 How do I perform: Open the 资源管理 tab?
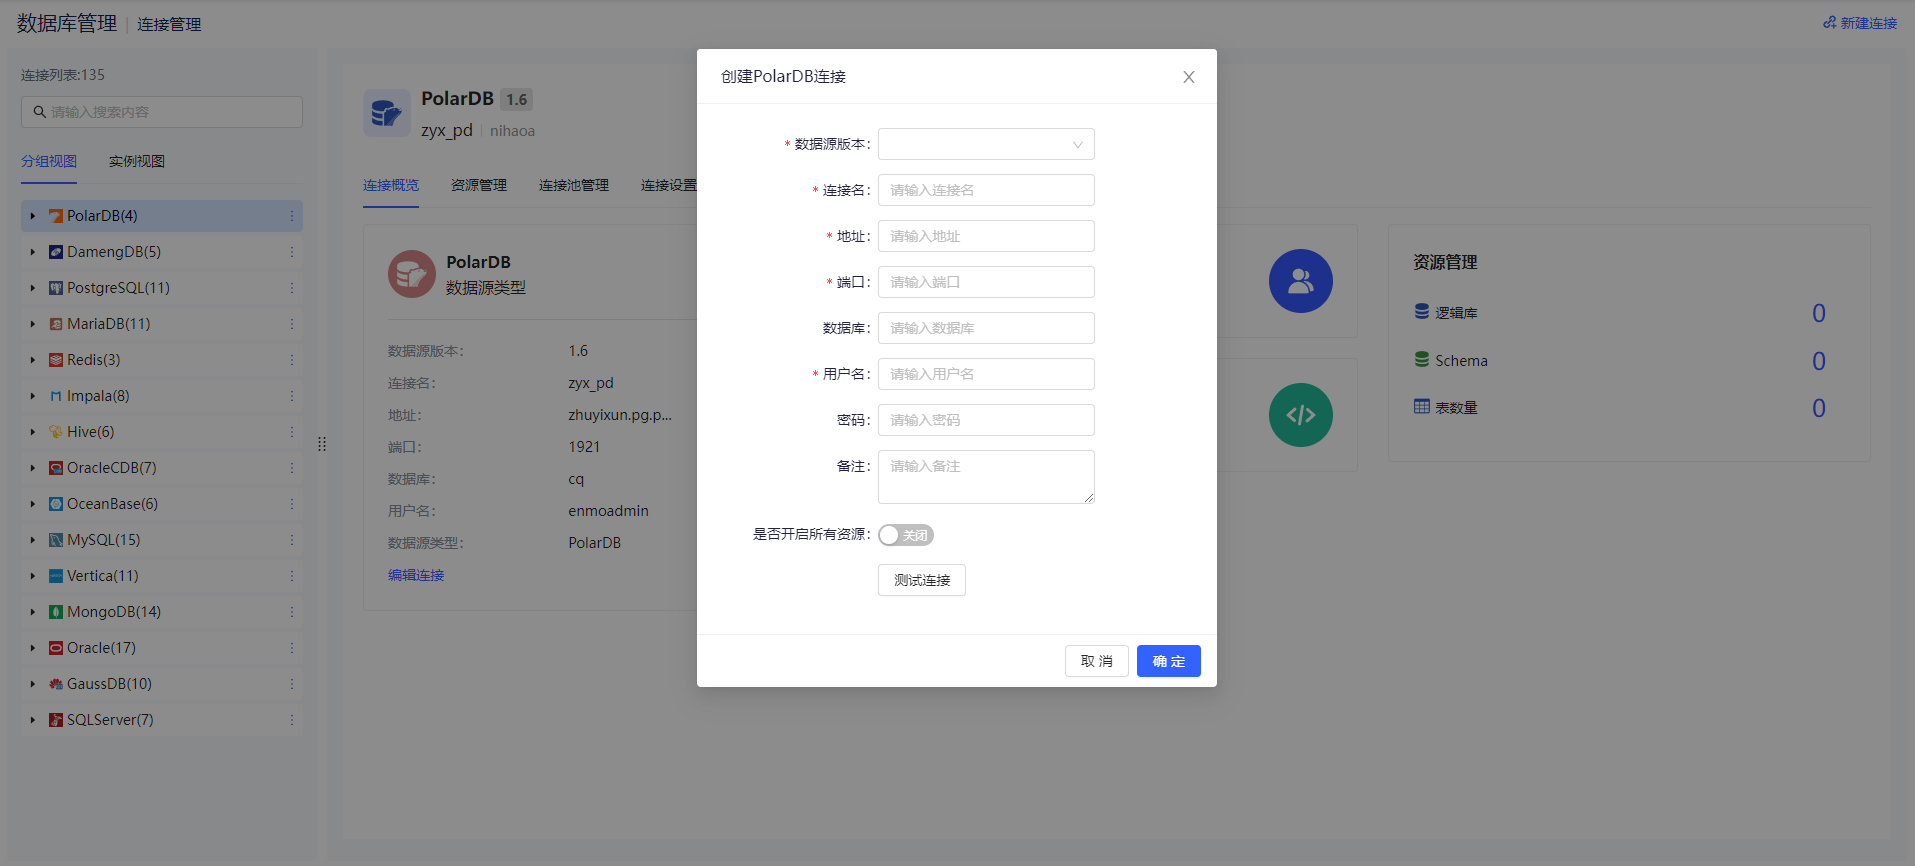[479, 185]
